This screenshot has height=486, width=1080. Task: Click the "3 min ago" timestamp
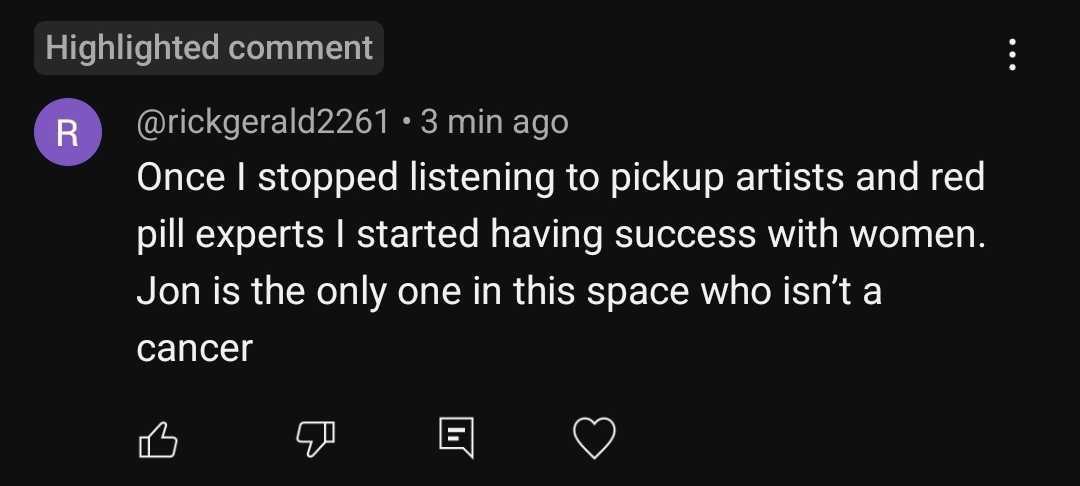tap(494, 123)
